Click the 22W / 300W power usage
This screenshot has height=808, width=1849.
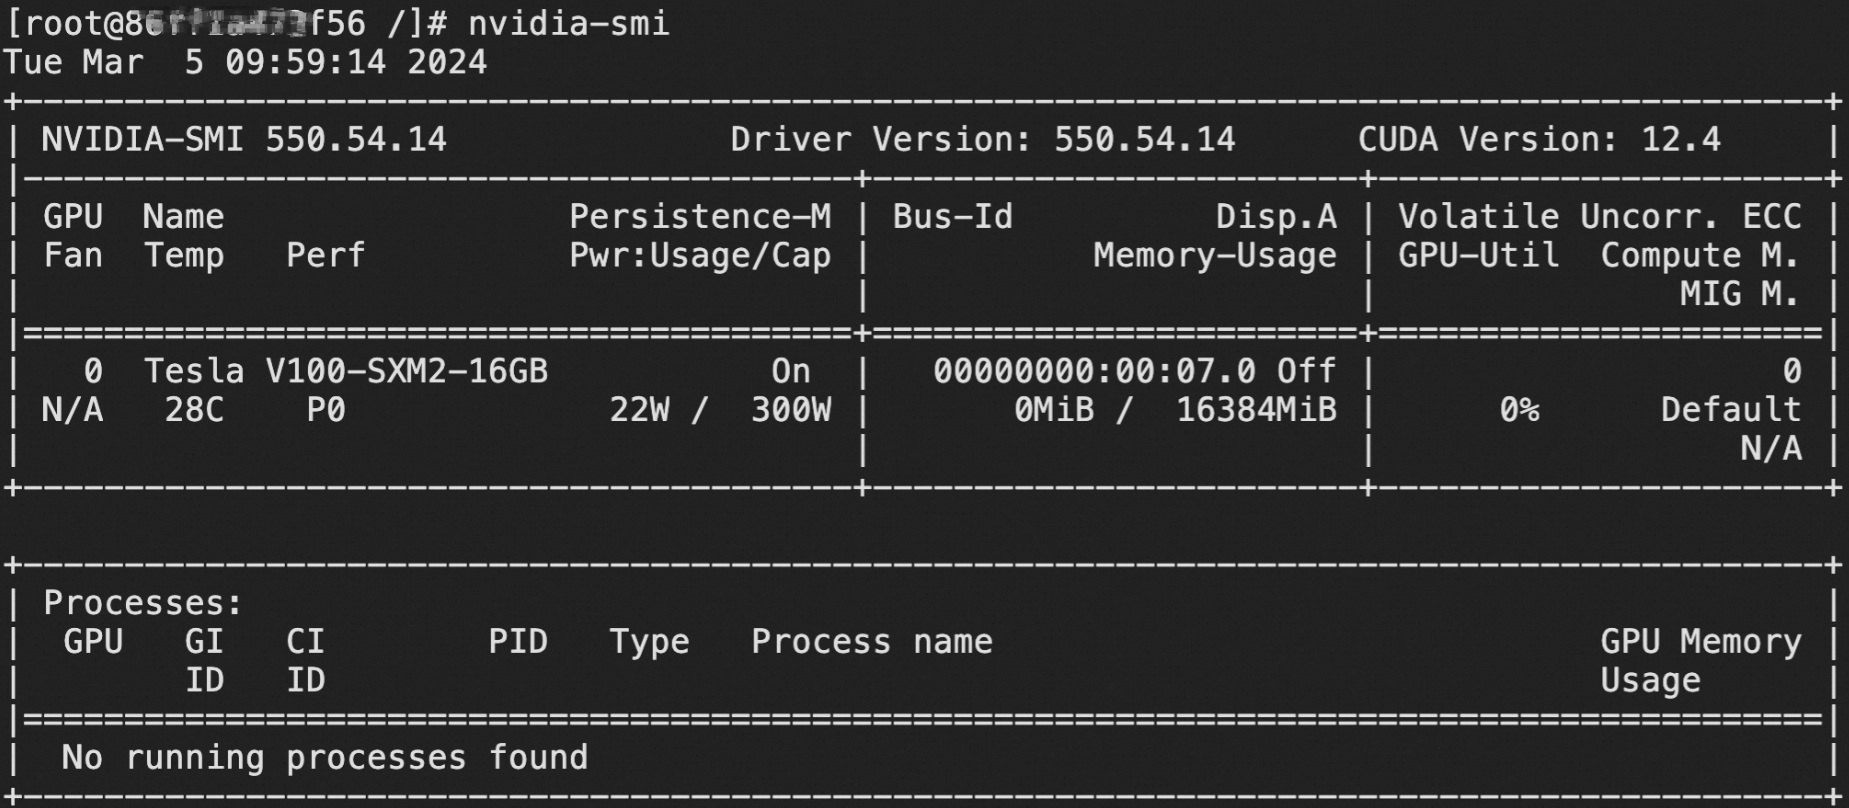[720, 409]
